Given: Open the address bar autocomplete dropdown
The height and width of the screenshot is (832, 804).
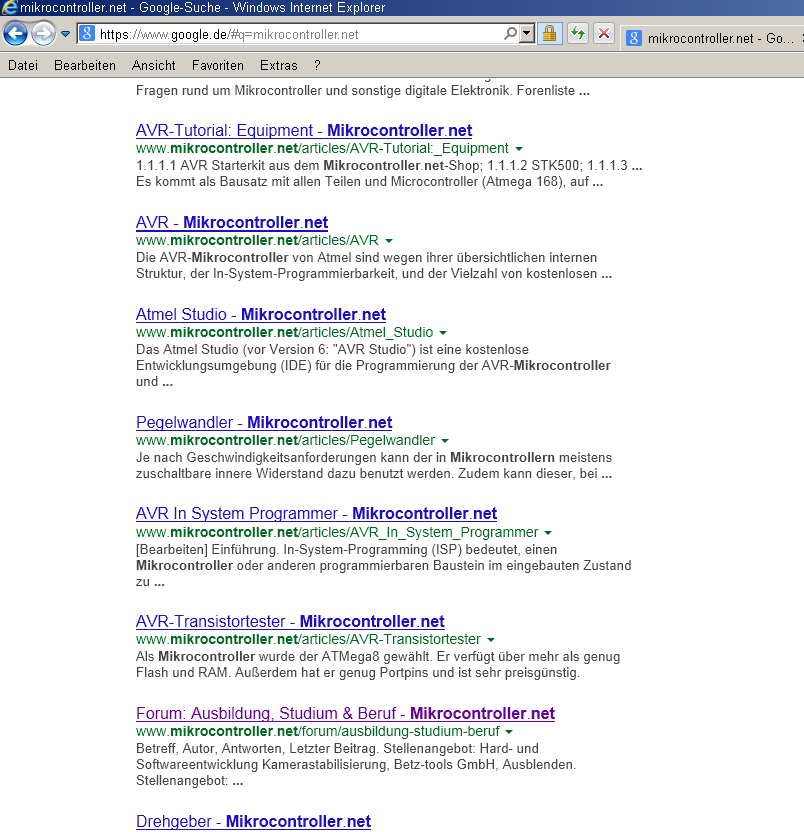Looking at the screenshot, I should 526,34.
